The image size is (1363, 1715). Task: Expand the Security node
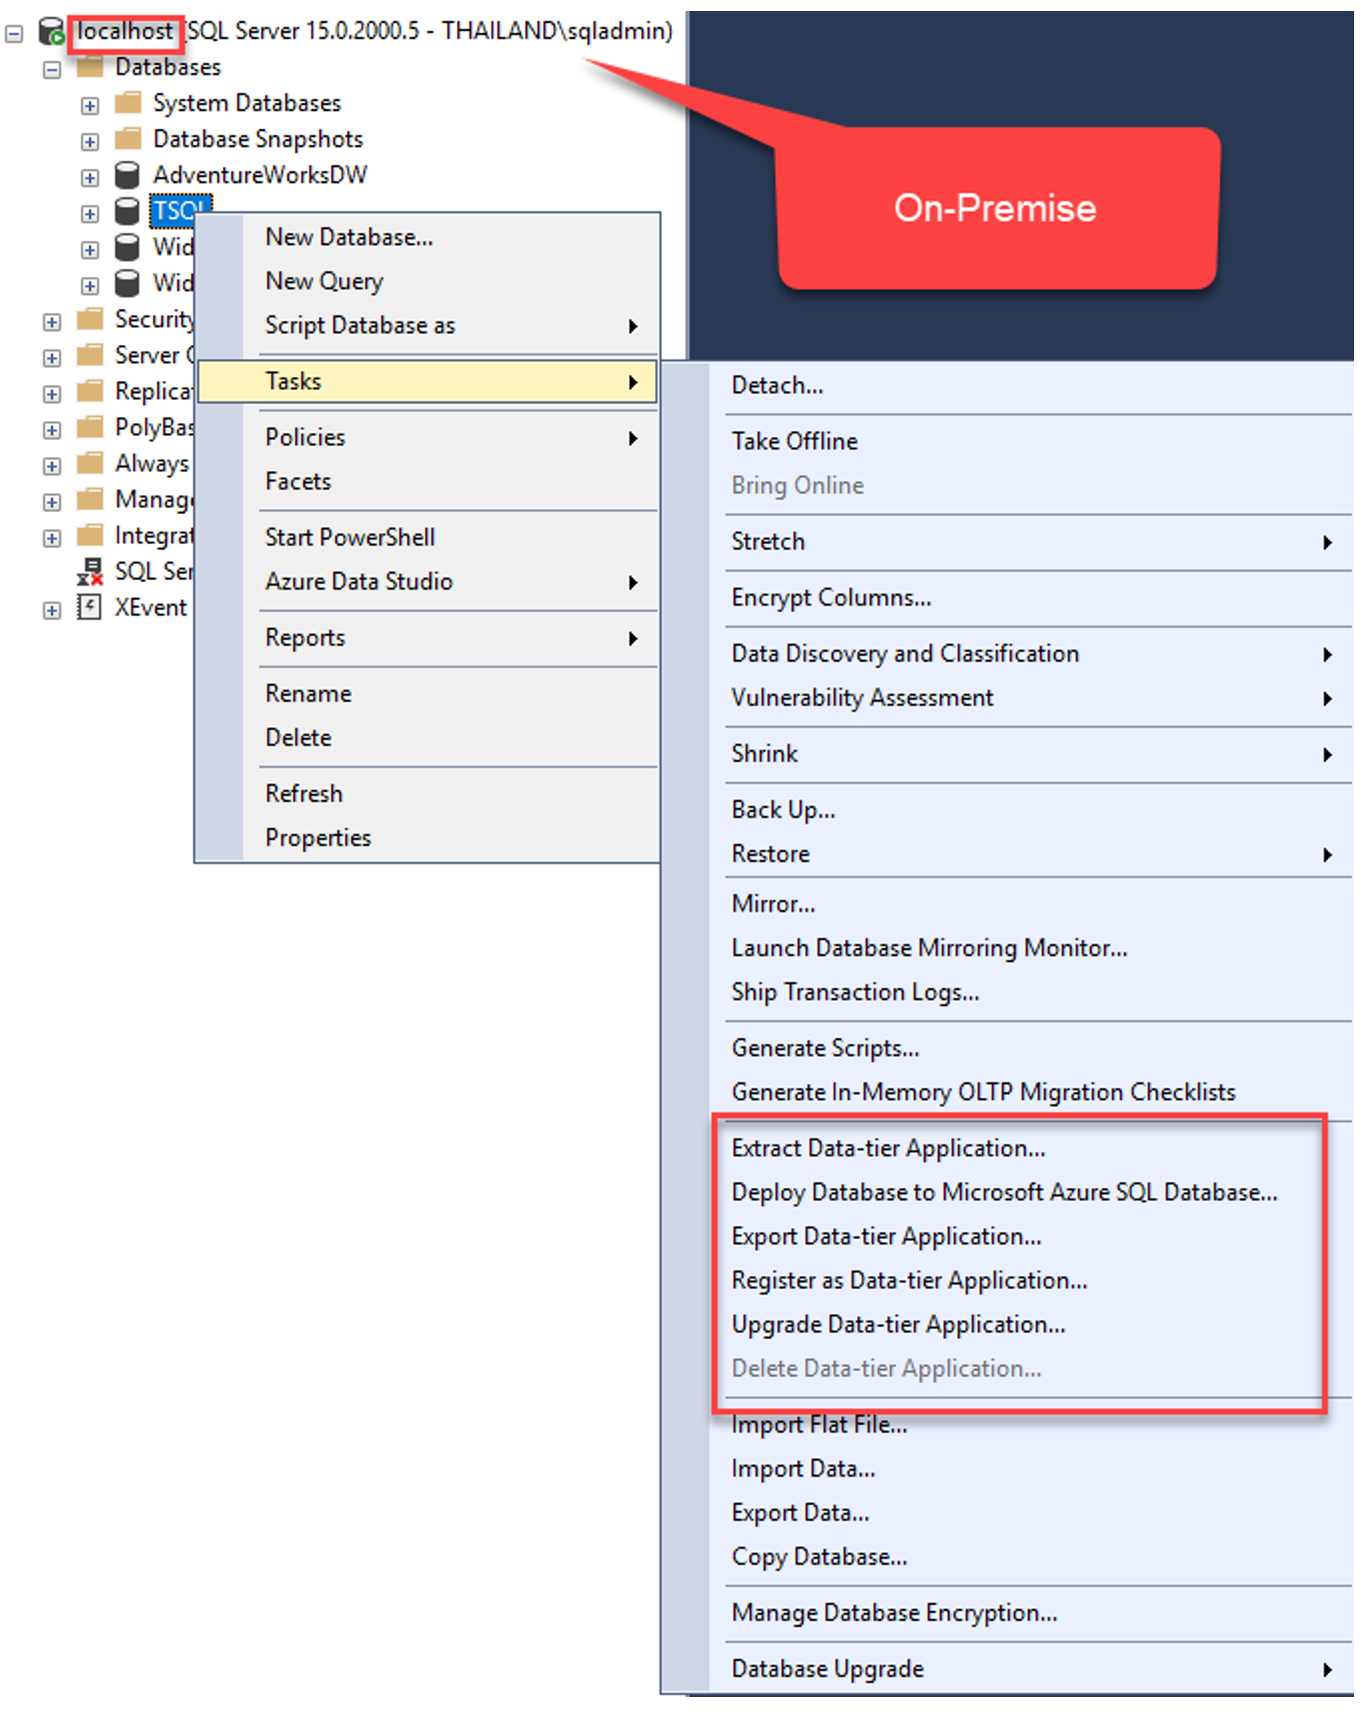point(52,322)
